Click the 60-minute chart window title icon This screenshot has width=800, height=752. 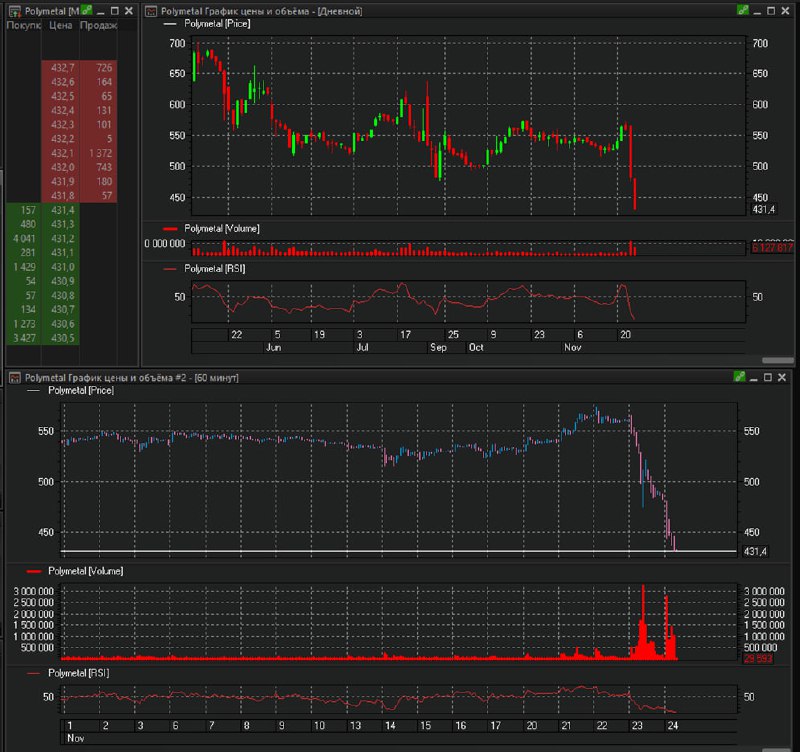[15, 378]
